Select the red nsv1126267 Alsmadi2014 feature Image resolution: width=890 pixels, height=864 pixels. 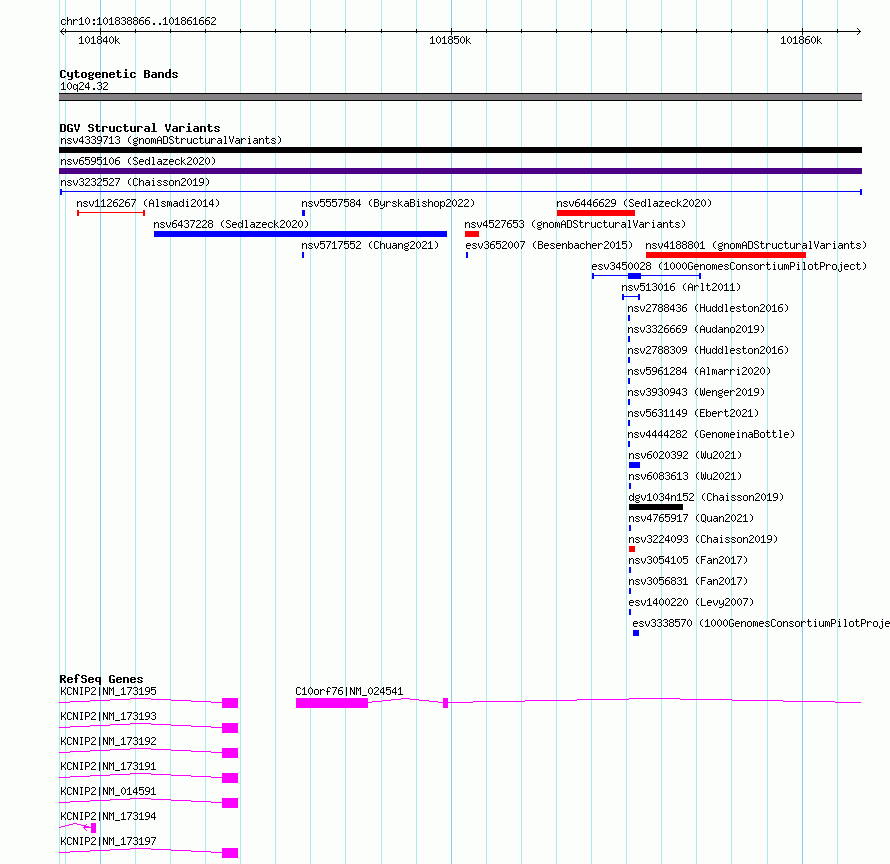pyautogui.click(x=111, y=213)
